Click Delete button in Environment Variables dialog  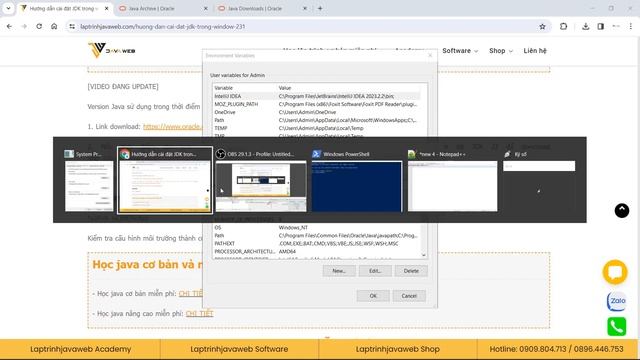(x=411, y=271)
